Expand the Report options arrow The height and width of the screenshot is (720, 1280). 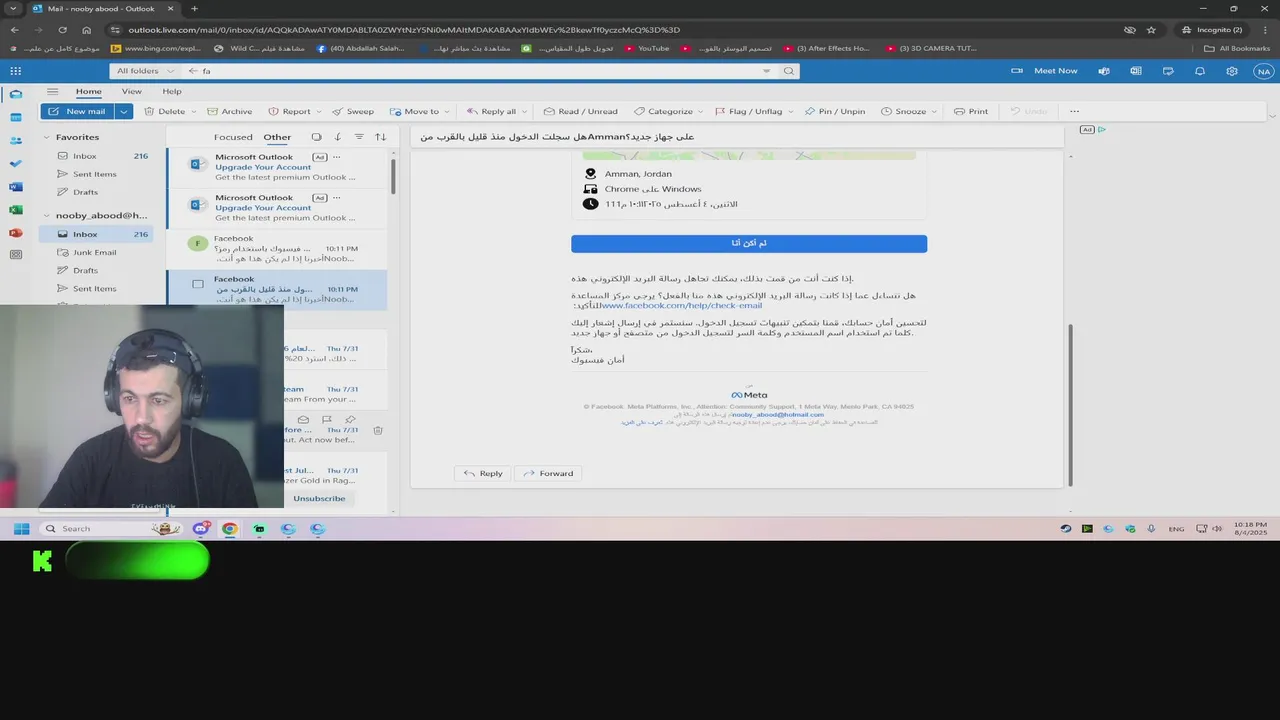click(x=319, y=111)
